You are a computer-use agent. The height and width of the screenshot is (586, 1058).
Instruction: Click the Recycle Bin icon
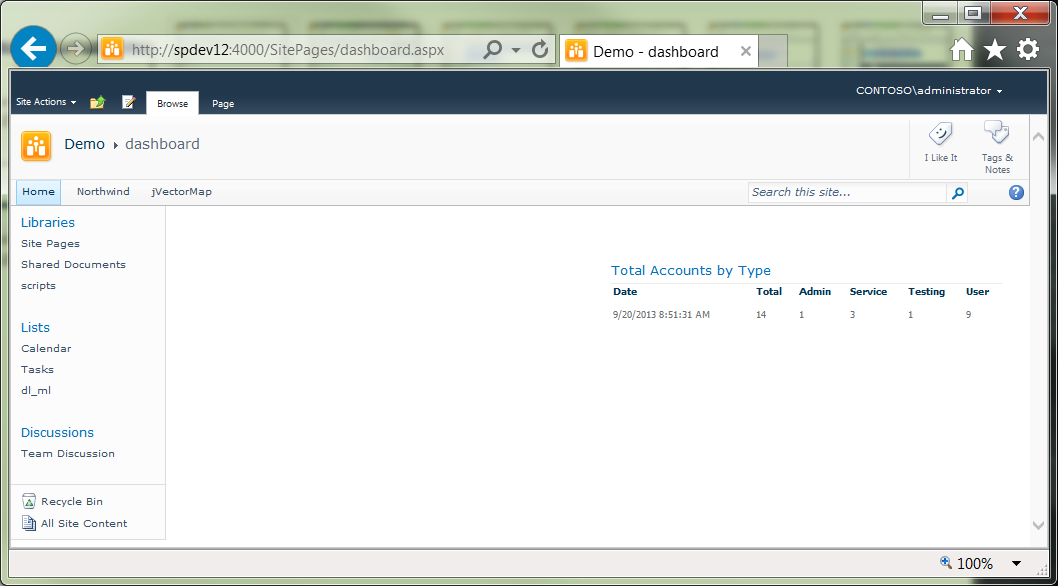tap(28, 501)
